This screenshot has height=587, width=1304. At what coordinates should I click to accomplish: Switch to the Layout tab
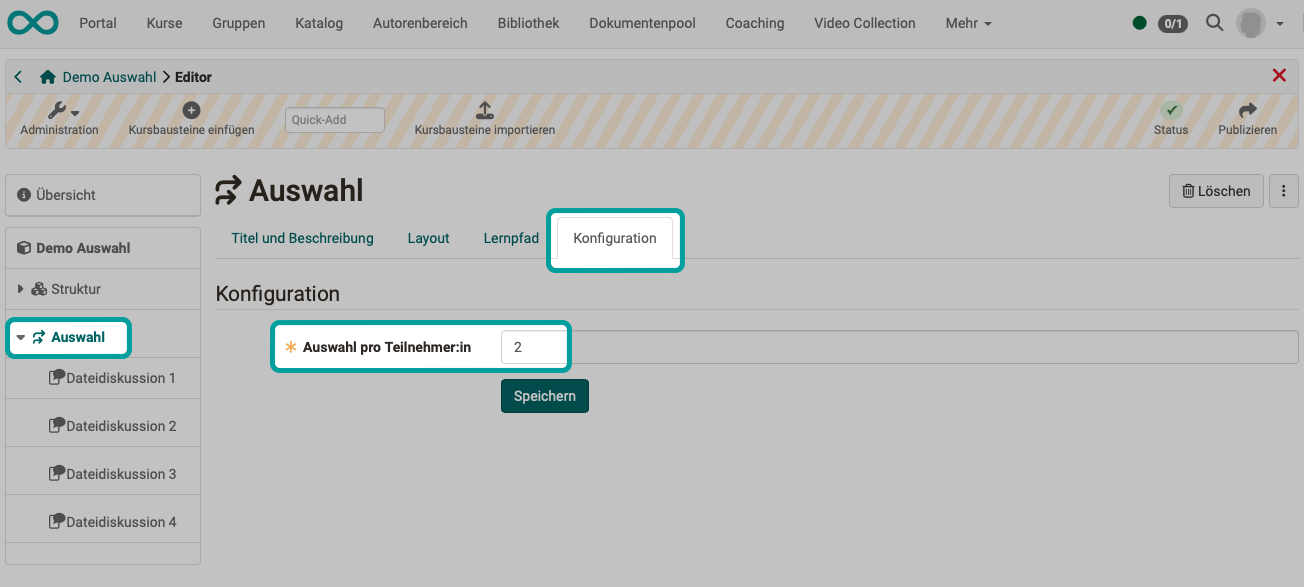[428, 238]
